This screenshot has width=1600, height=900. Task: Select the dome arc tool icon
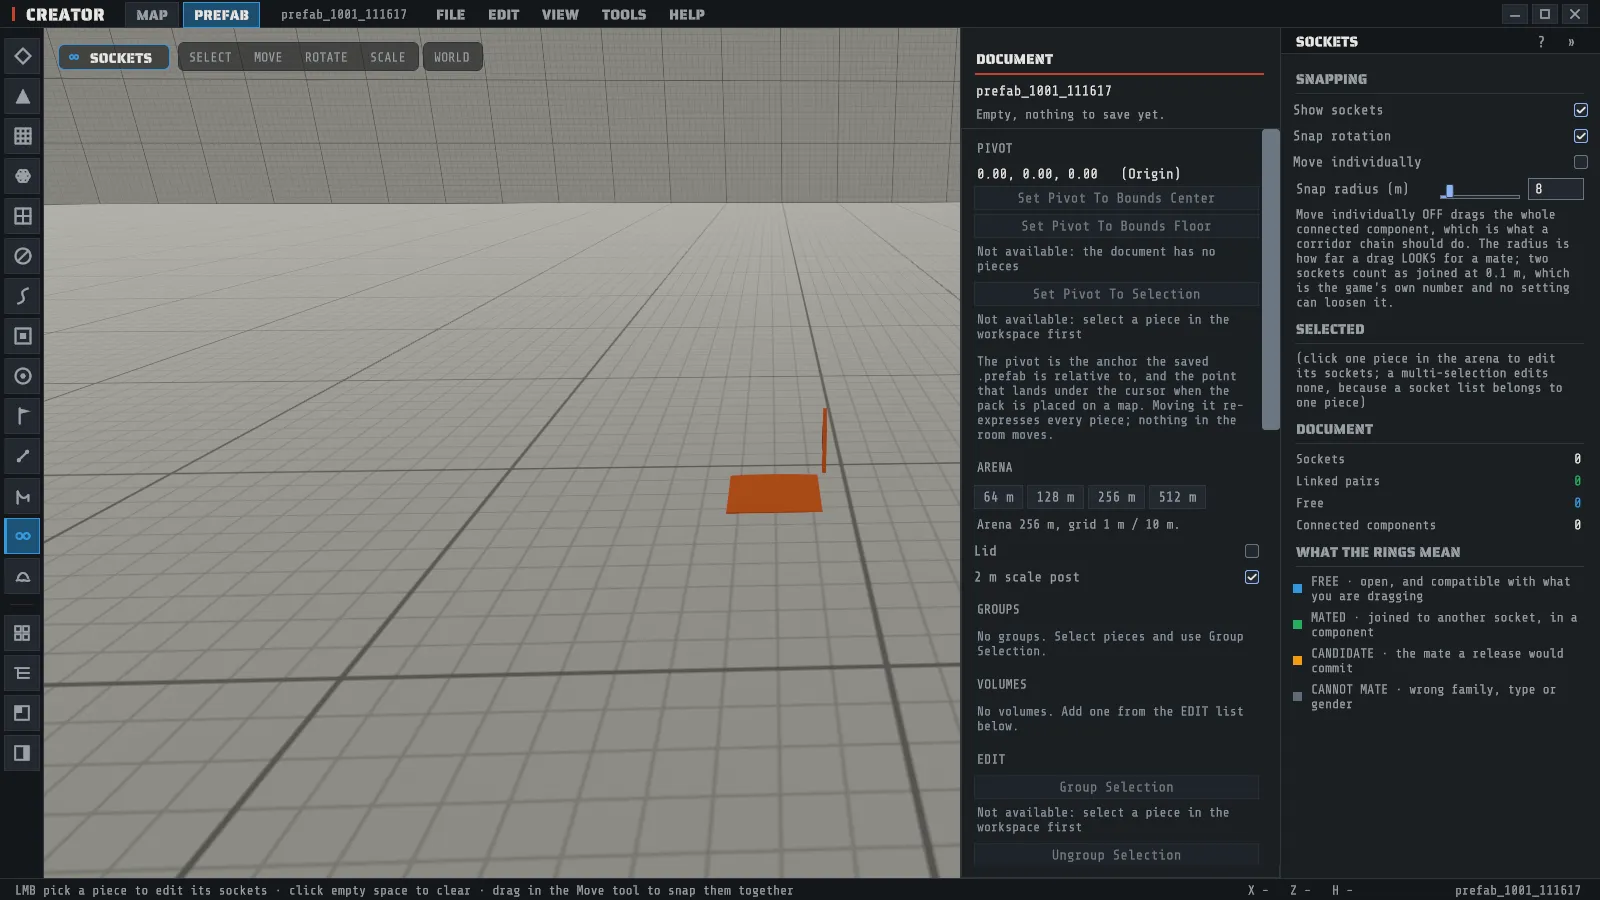[22, 576]
